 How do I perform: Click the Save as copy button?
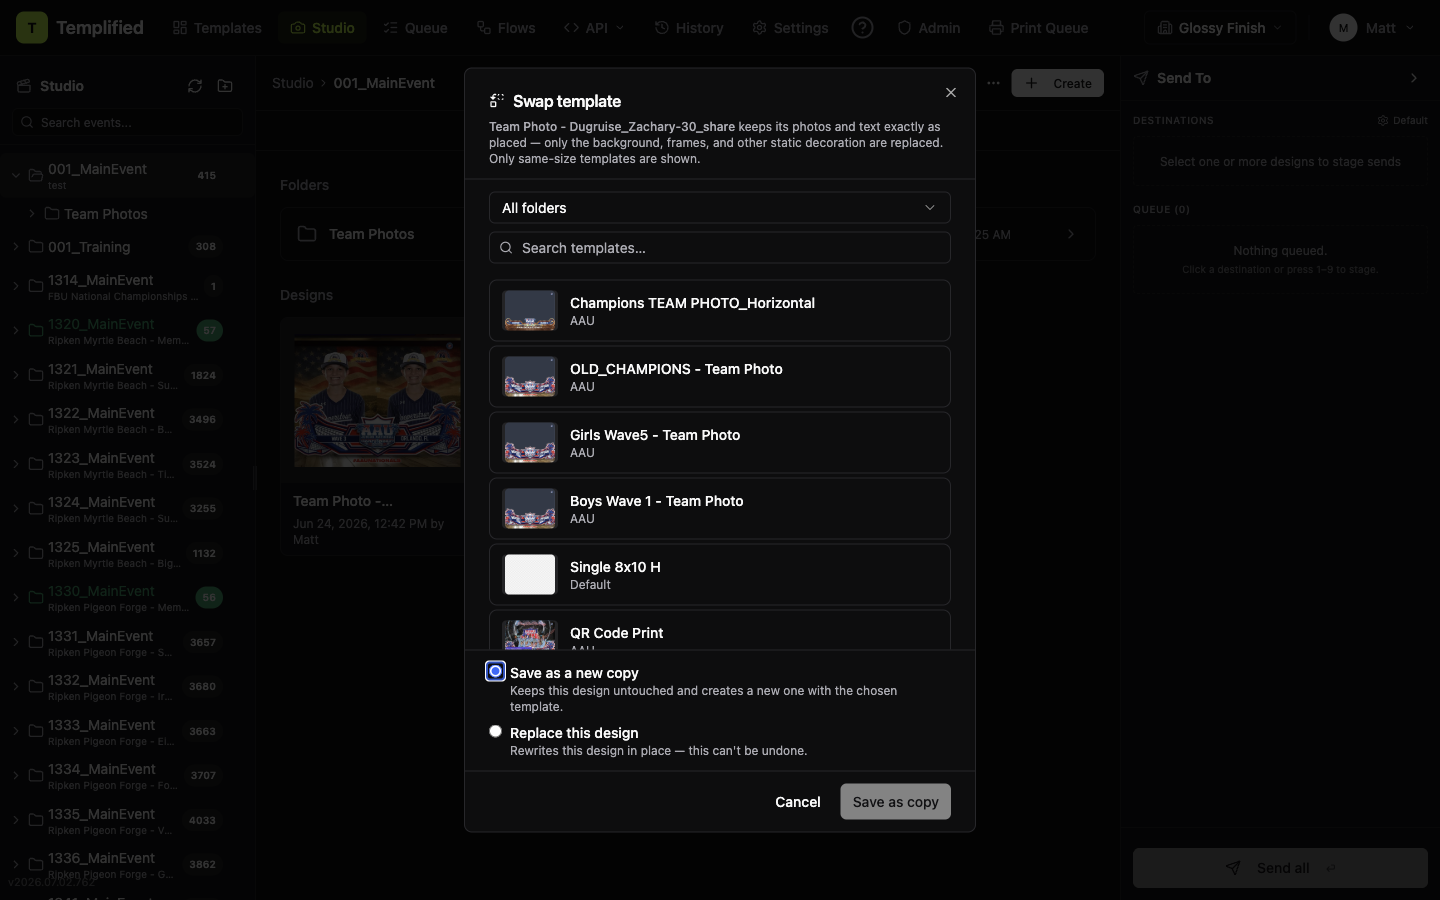895,802
